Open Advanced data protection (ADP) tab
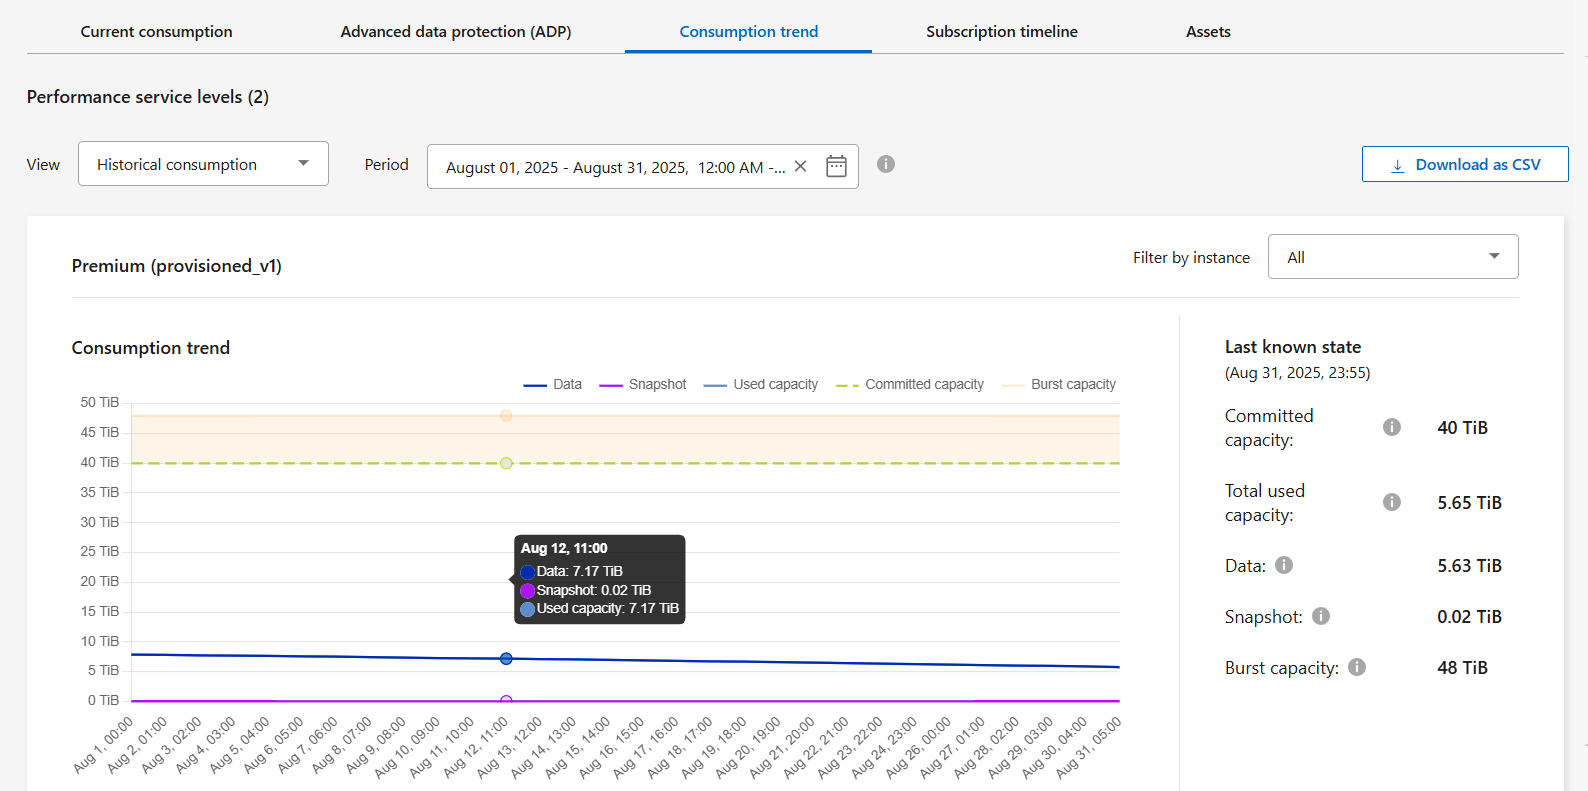The width and height of the screenshot is (1588, 791). click(455, 32)
